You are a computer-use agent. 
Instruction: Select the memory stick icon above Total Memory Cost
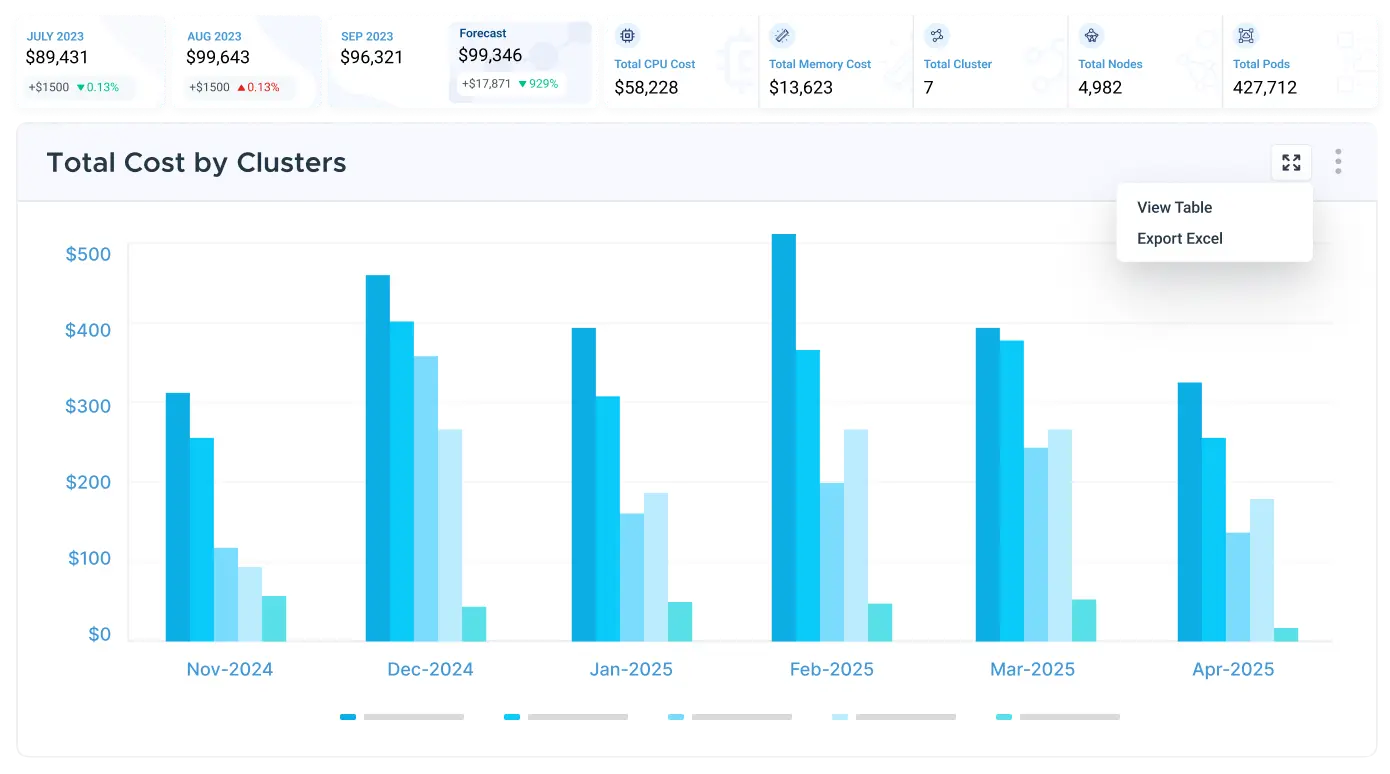pyautogui.click(x=782, y=35)
